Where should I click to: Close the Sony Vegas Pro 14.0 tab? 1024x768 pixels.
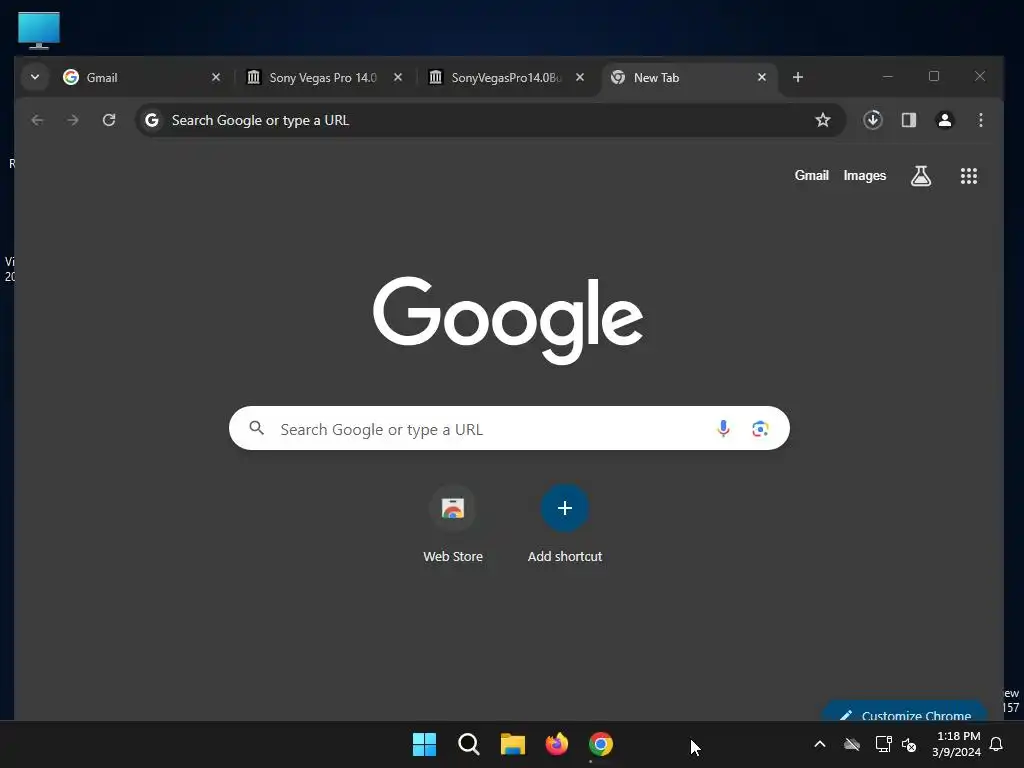[x=398, y=77]
